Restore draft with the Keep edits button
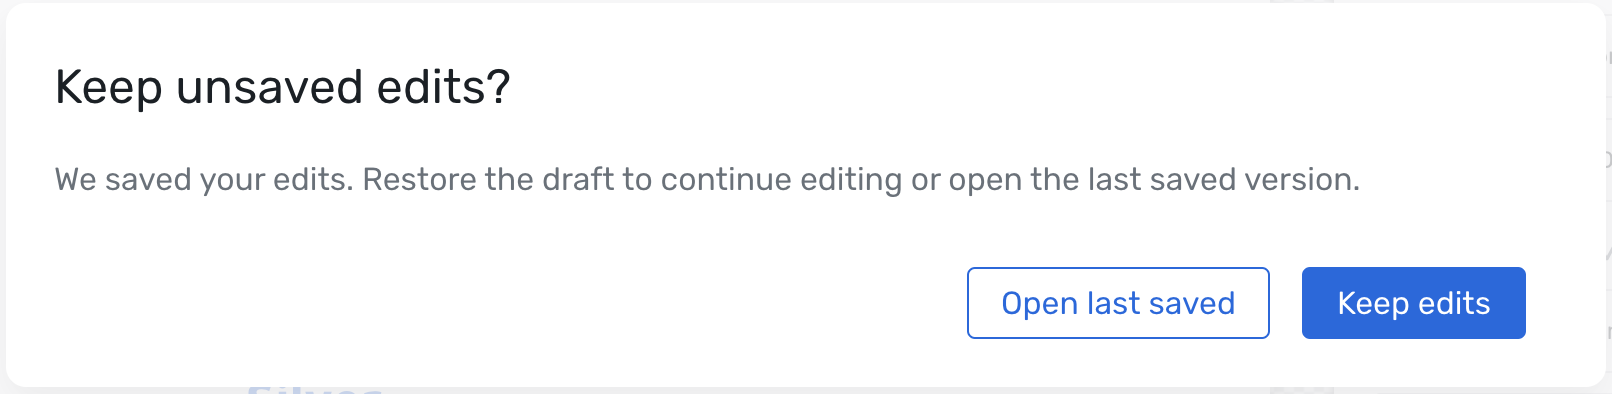Screen dimensions: 1612x394 click(1413, 303)
